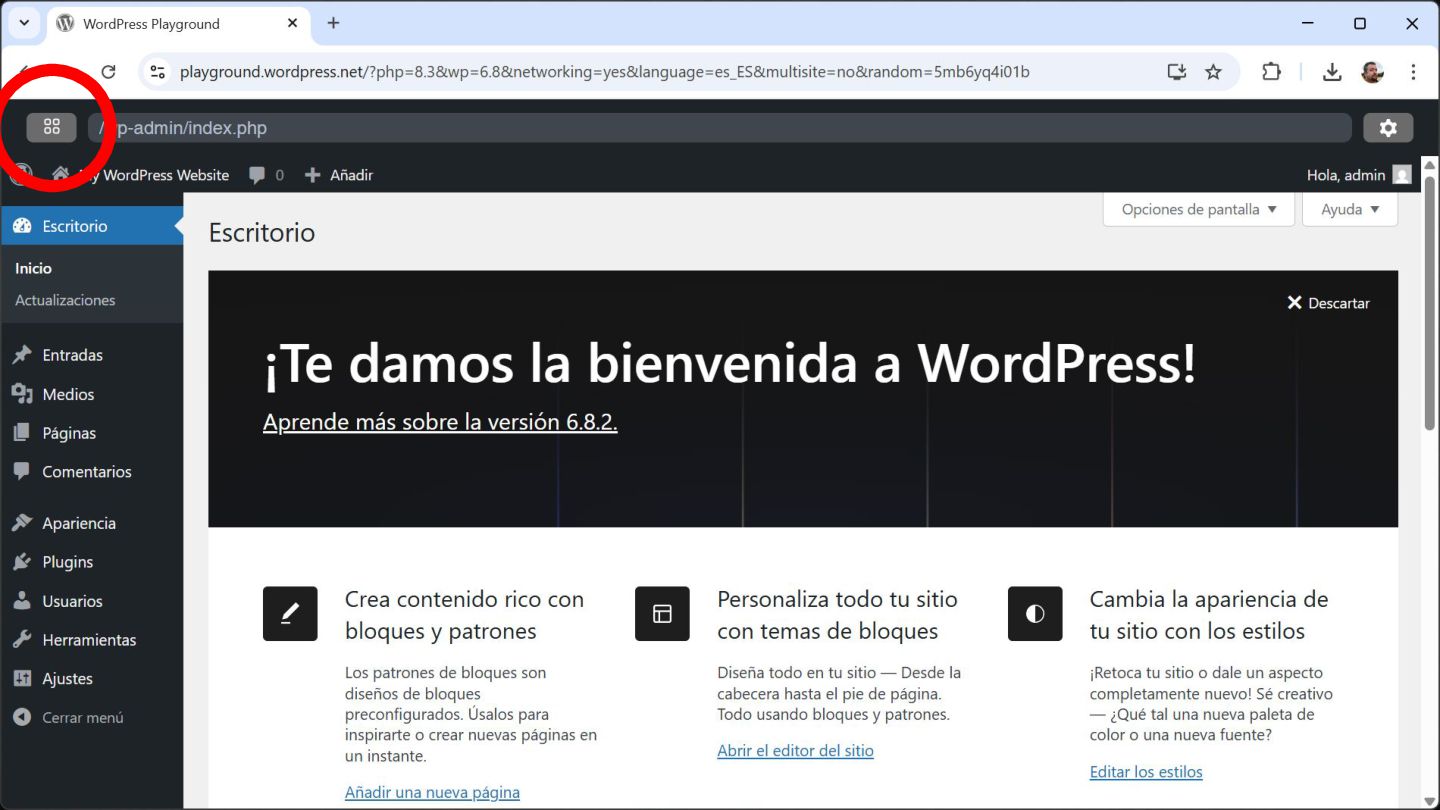Follow the Añadir una nueva página link
This screenshot has height=810, width=1440.
(x=432, y=792)
